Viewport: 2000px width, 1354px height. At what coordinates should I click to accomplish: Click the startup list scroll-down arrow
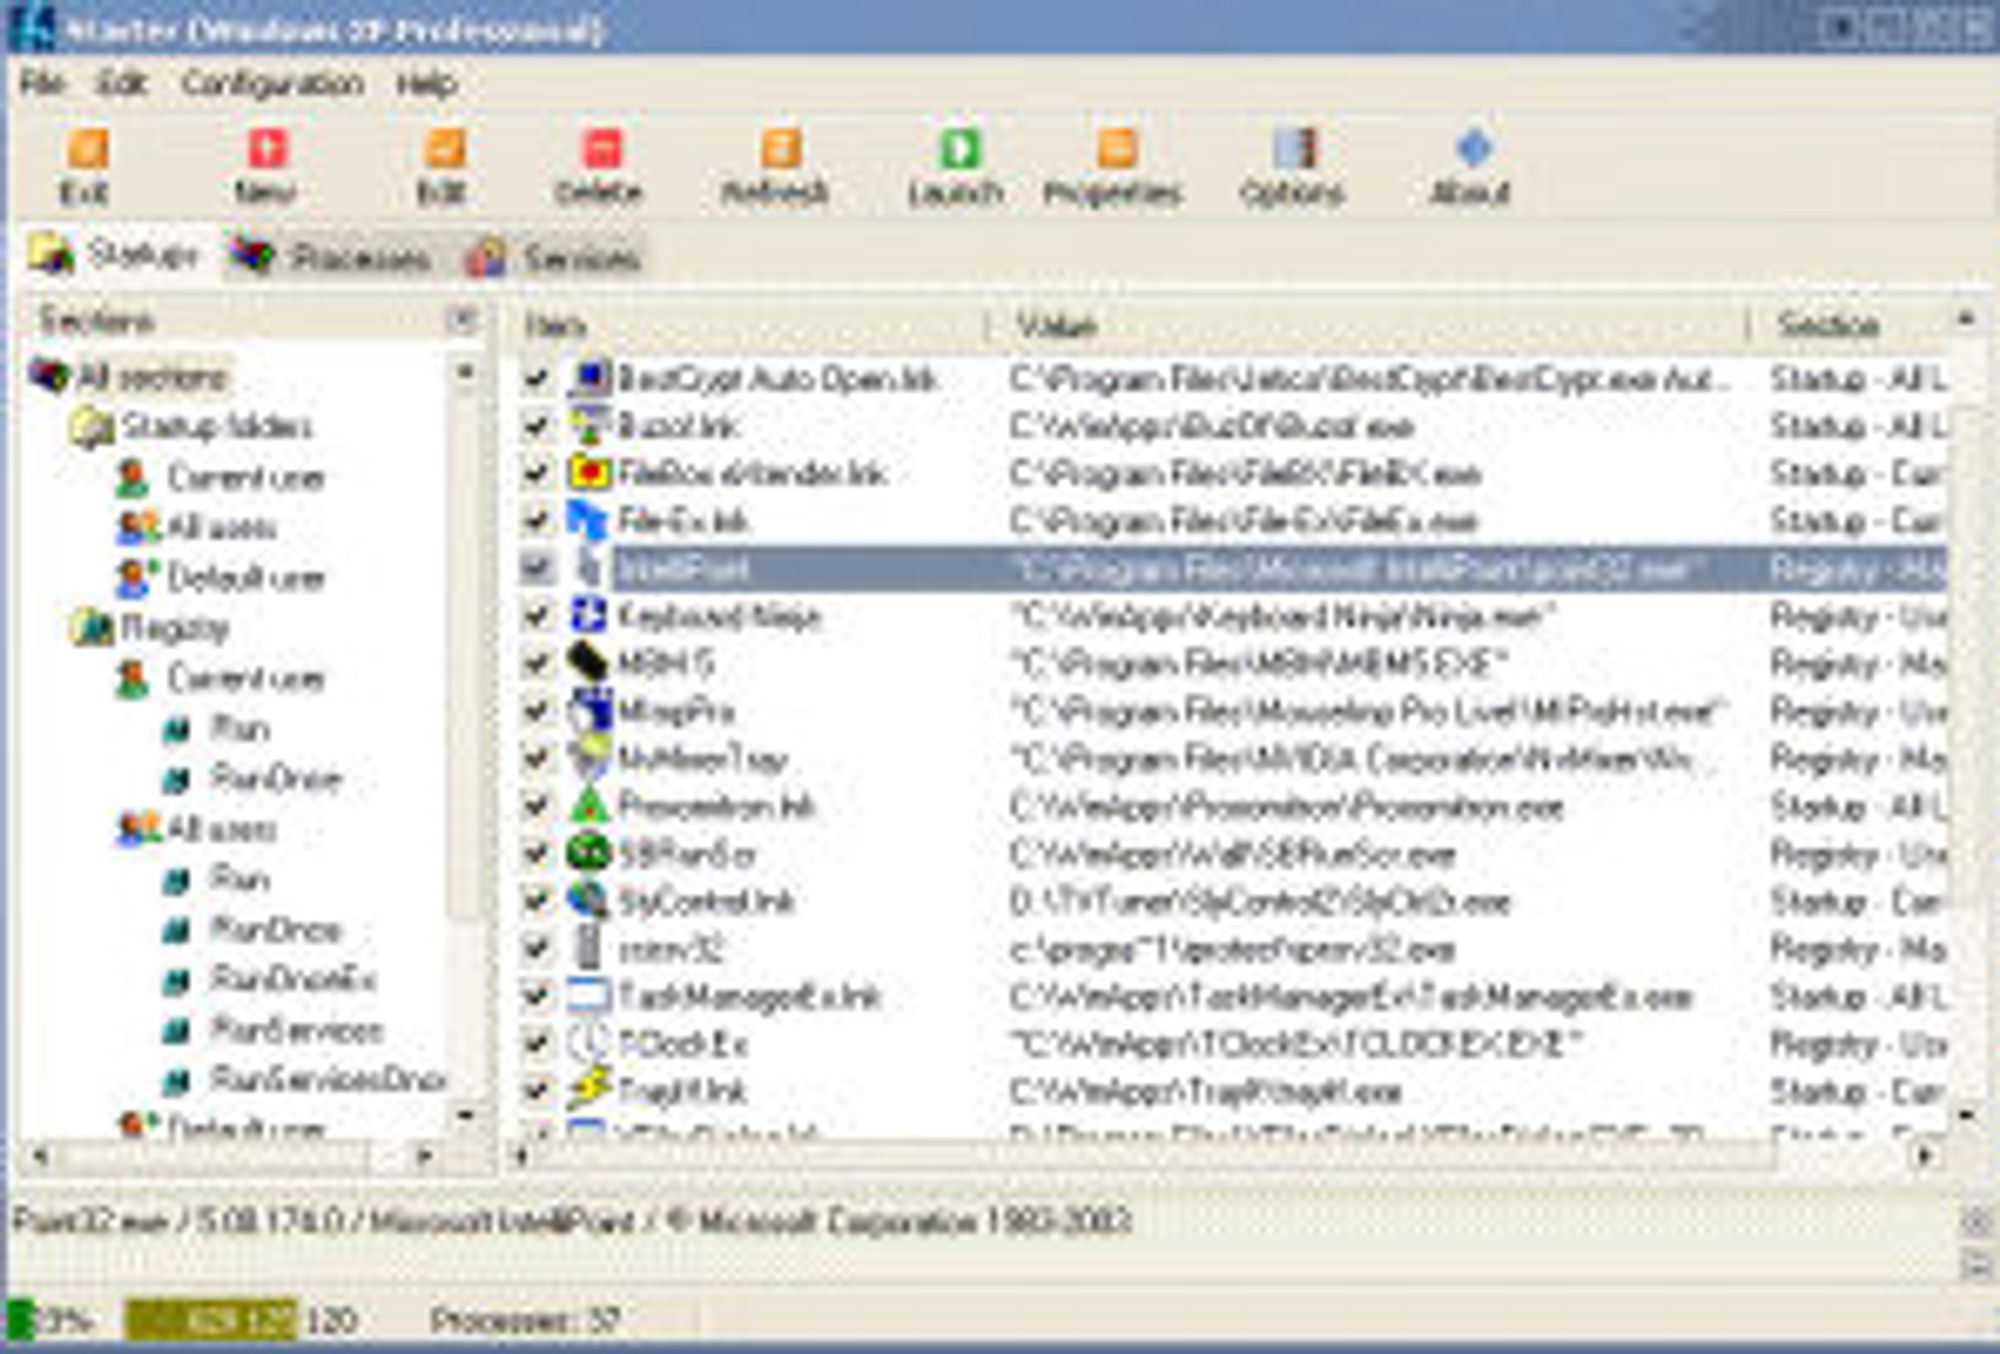click(x=1965, y=1114)
